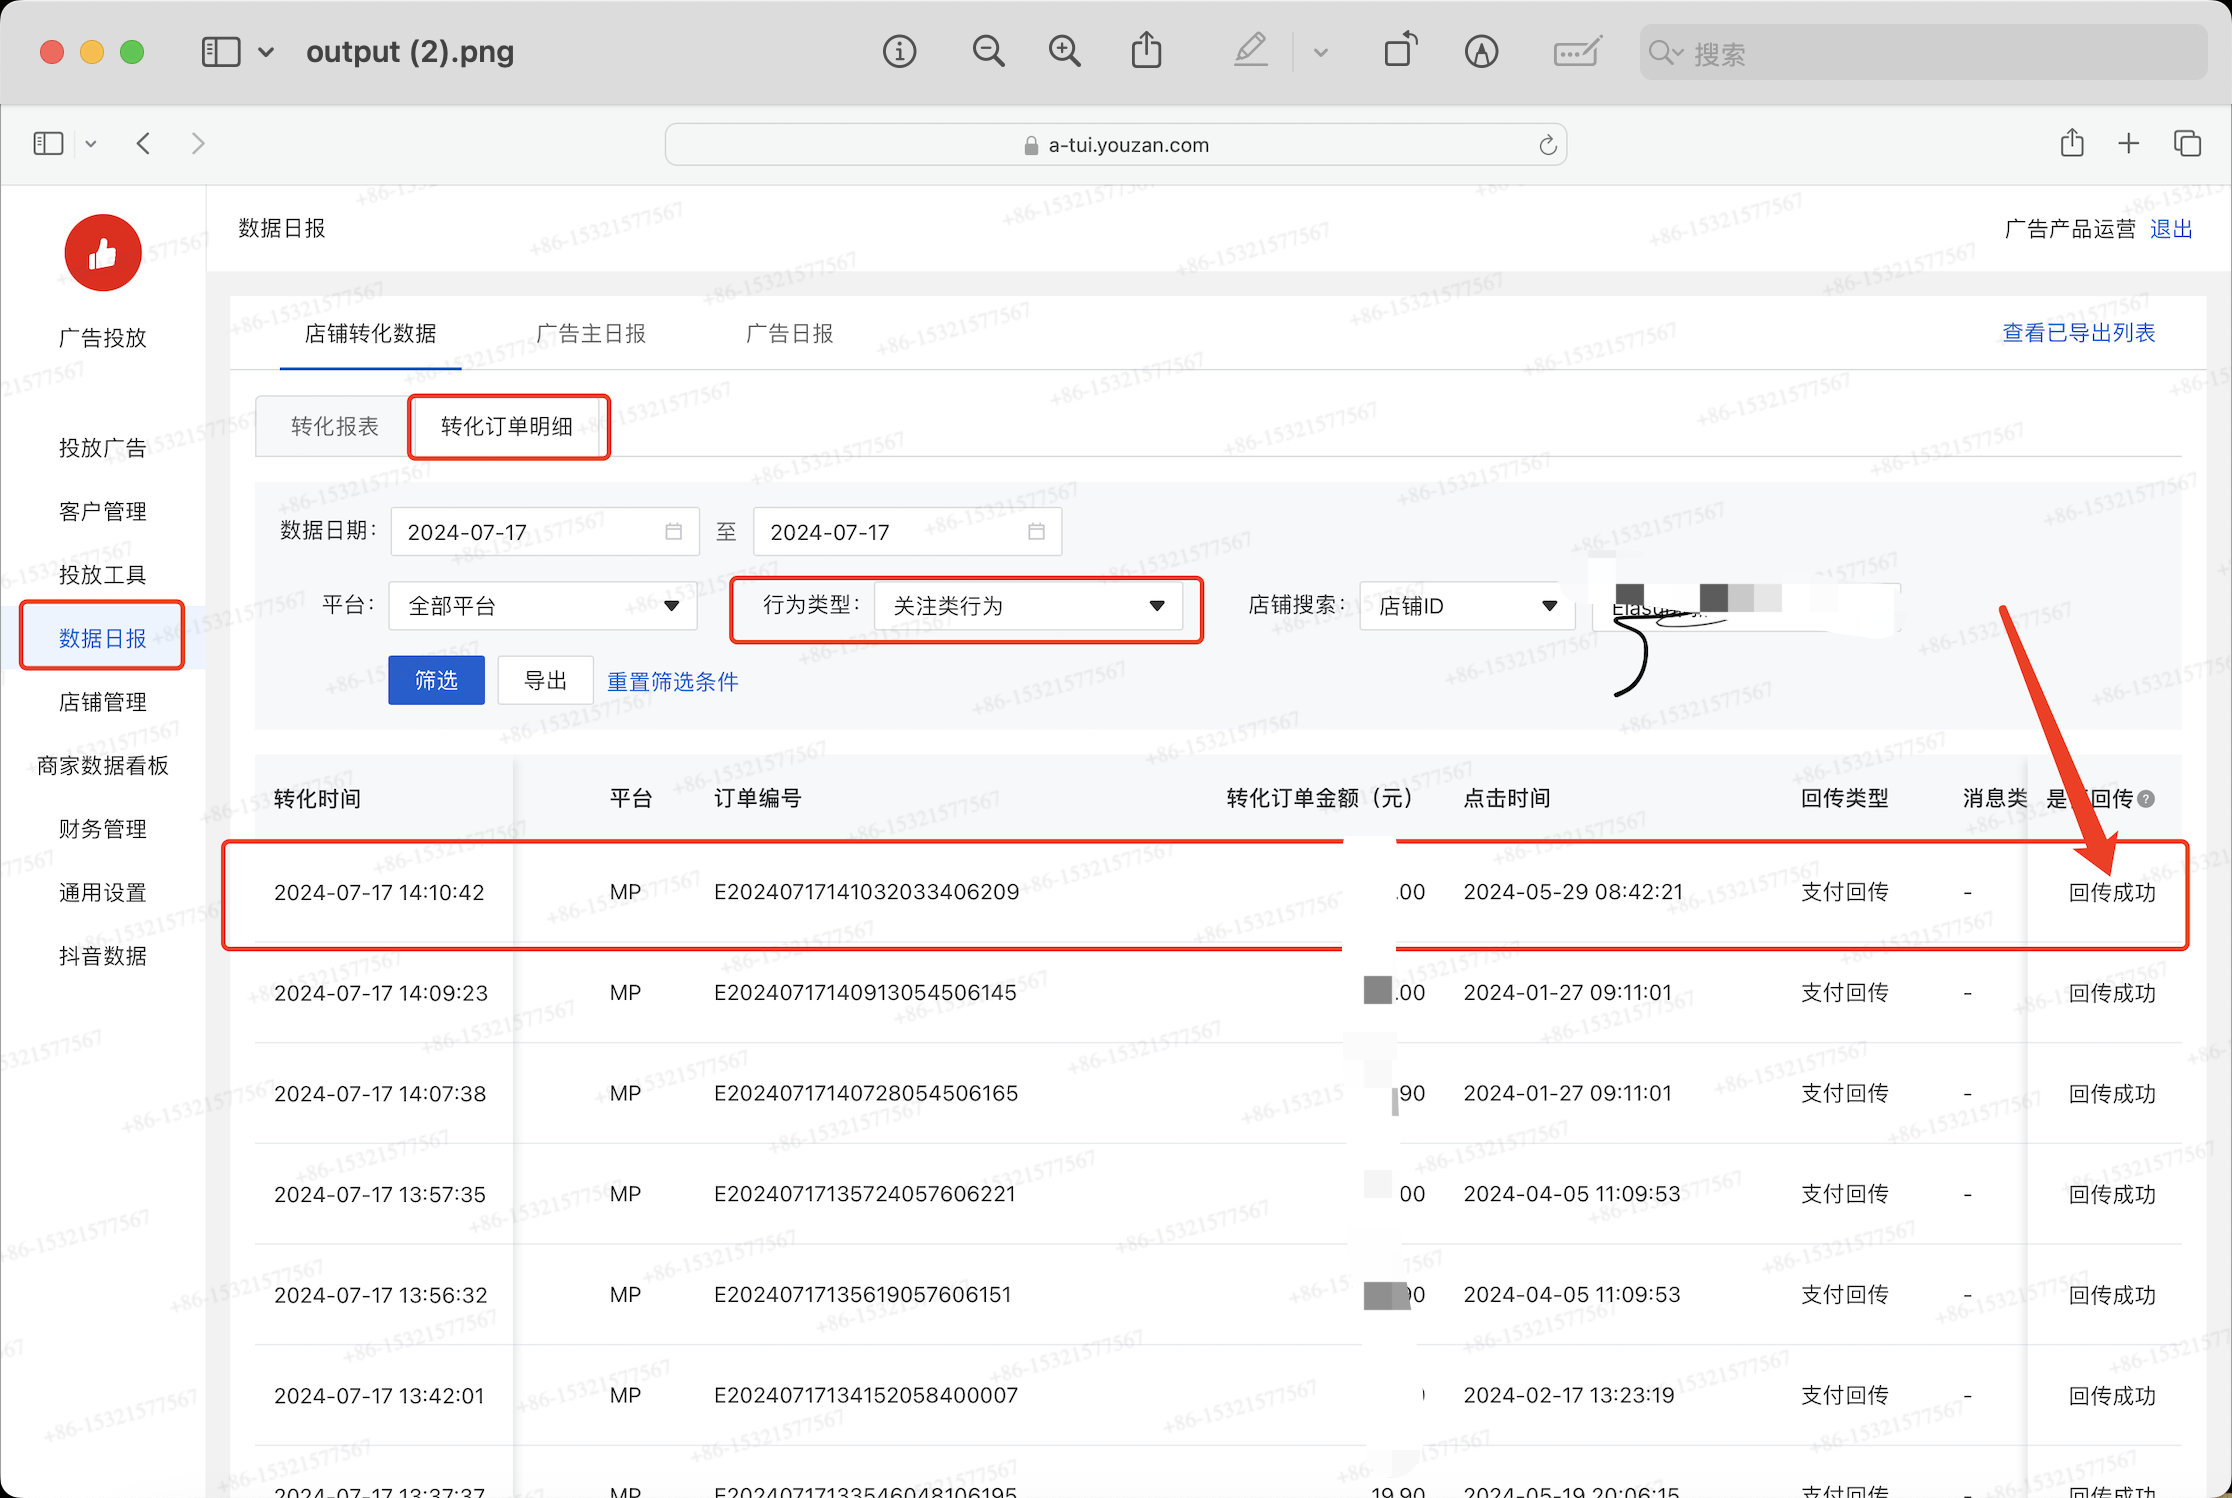Open 财务管理 in the sidebar
The height and width of the screenshot is (1498, 2232).
pyautogui.click(x=103, y=829)
